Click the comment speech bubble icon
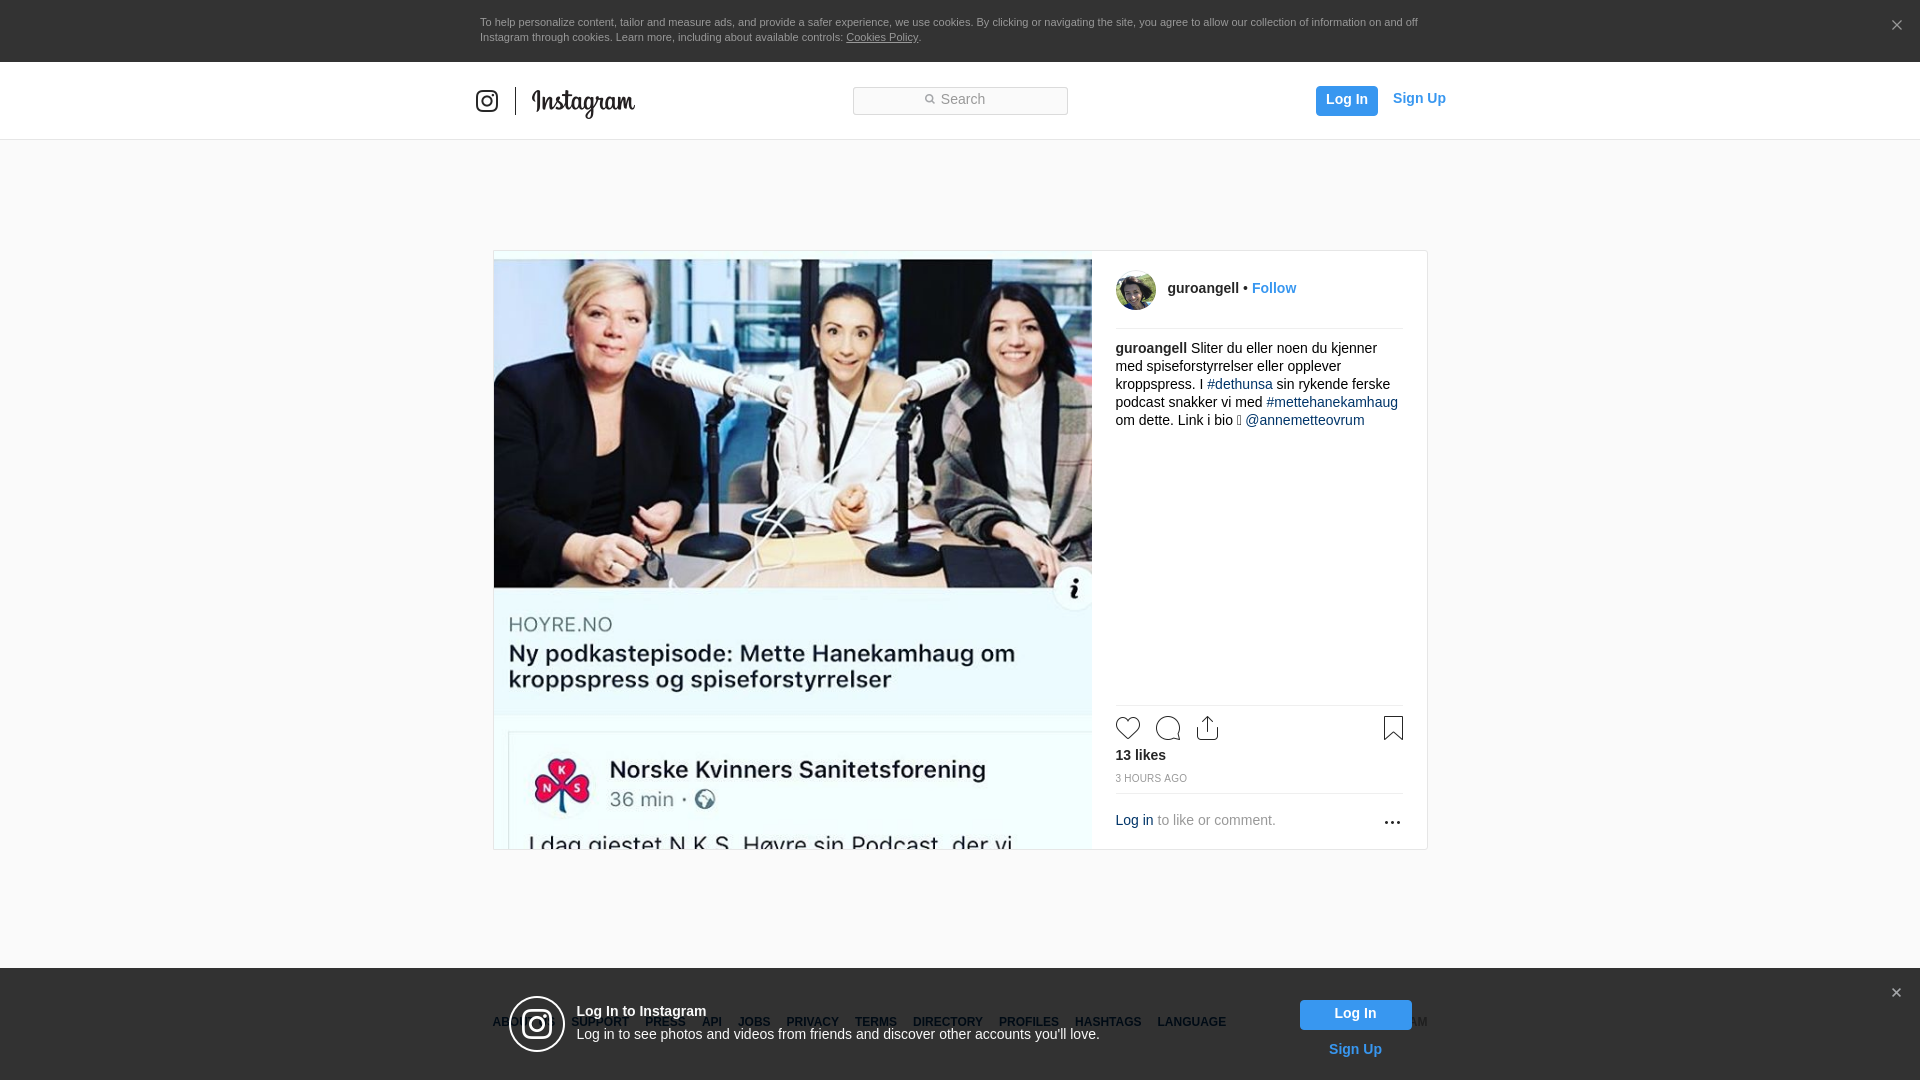Screen dimensions: 1920x1080 (1167, 728)
